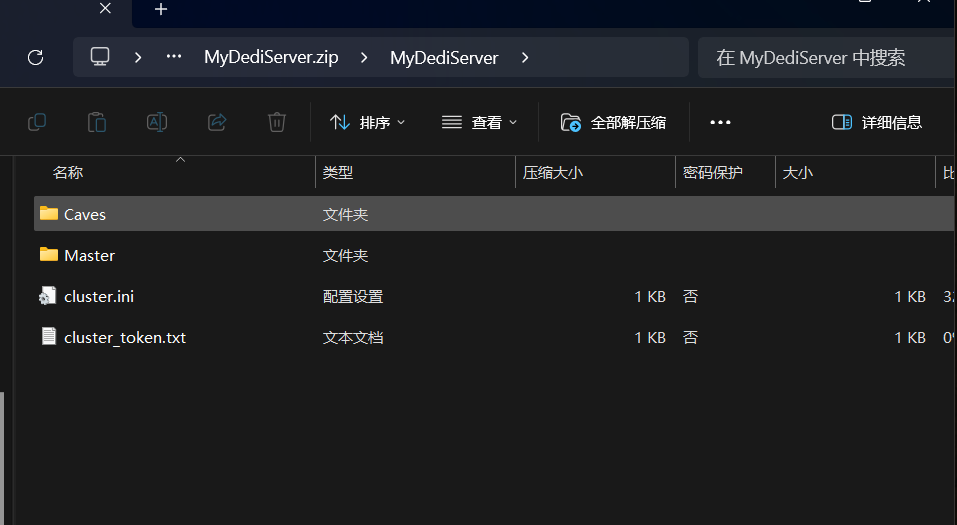The height and width of the screenshot is (525, 957).
Task: Click the share icon in toolbar
Action: coord(217,122)
